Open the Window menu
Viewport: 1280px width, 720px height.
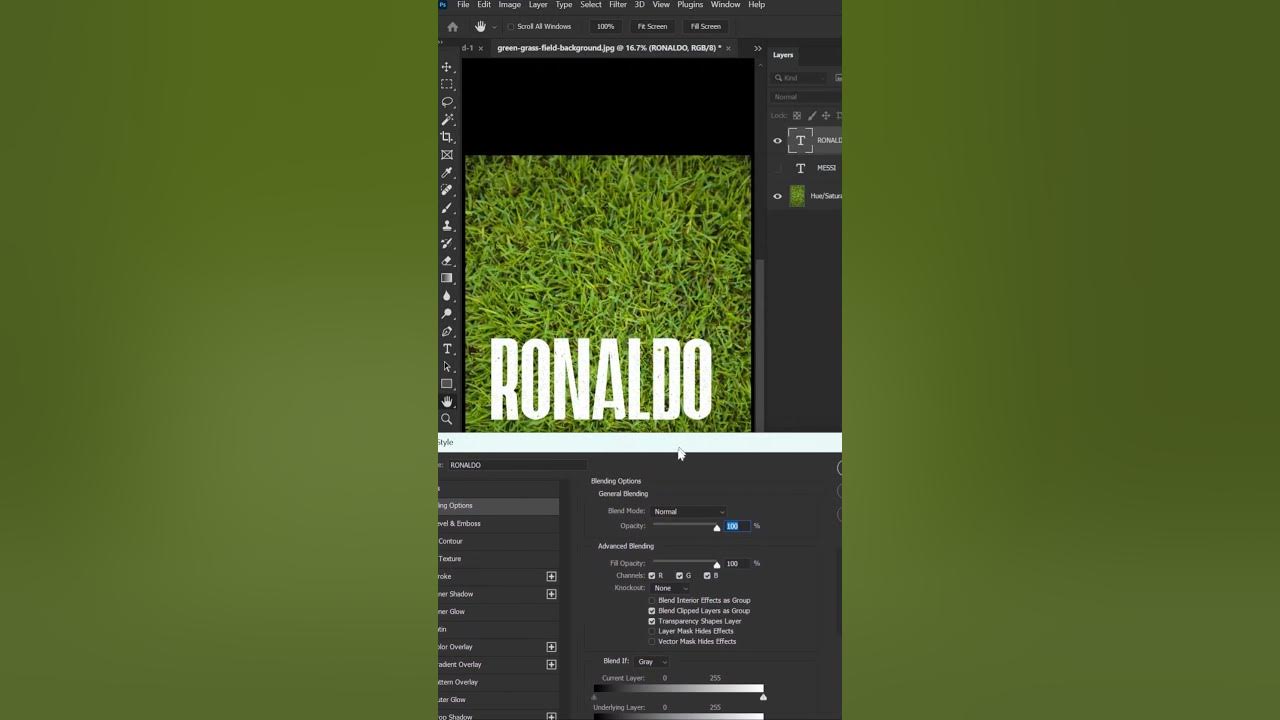tap(725, 5)
